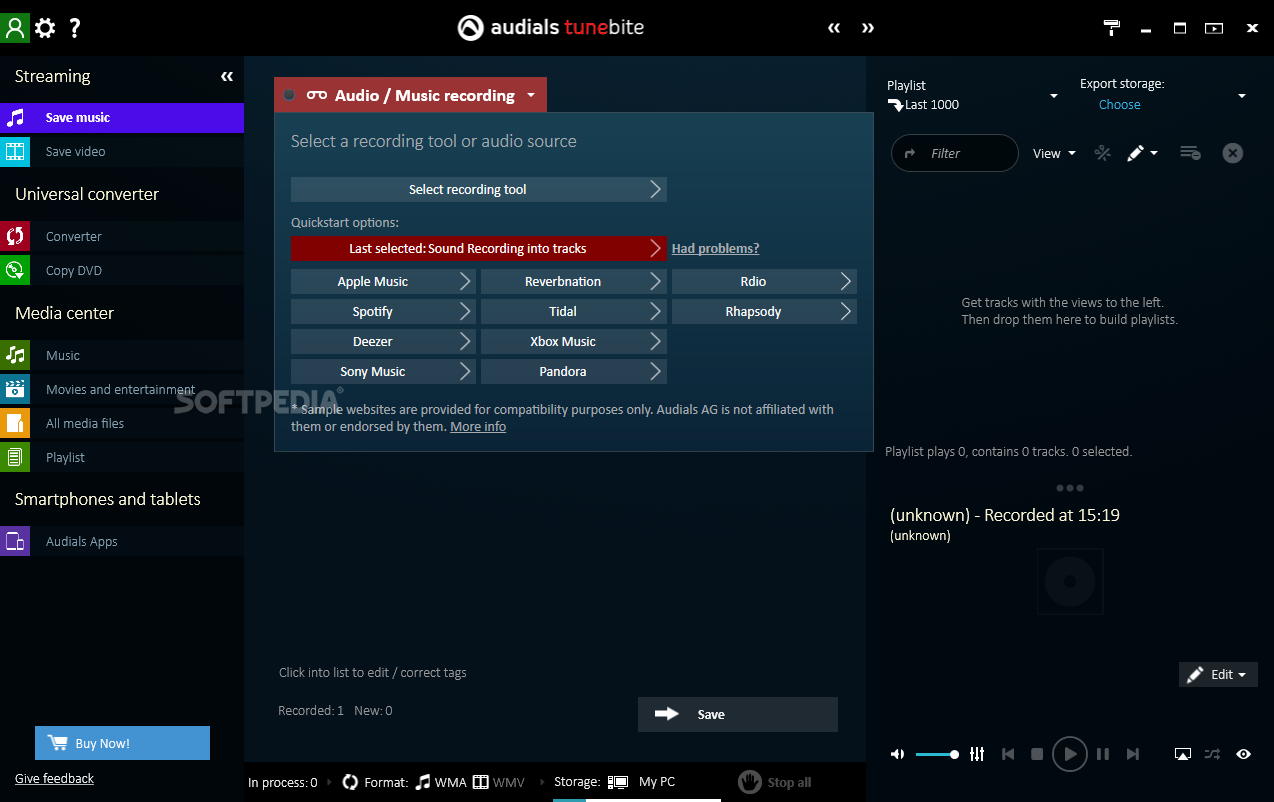Choose Xbox Music quickstart option

573,342
